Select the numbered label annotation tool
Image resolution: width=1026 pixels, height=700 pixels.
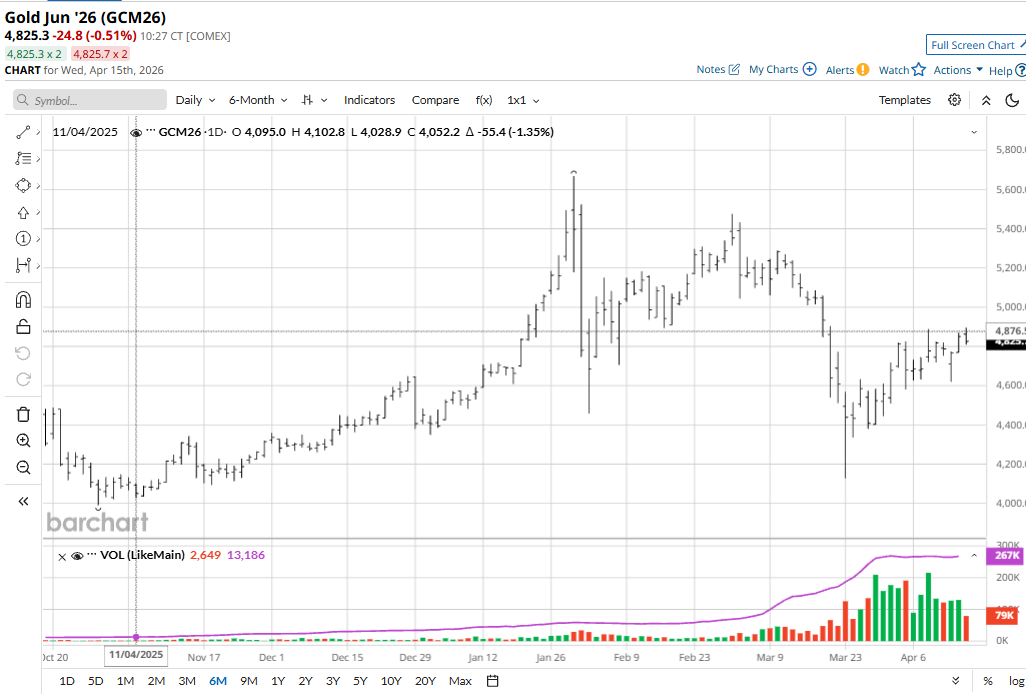tap(23, 239)
